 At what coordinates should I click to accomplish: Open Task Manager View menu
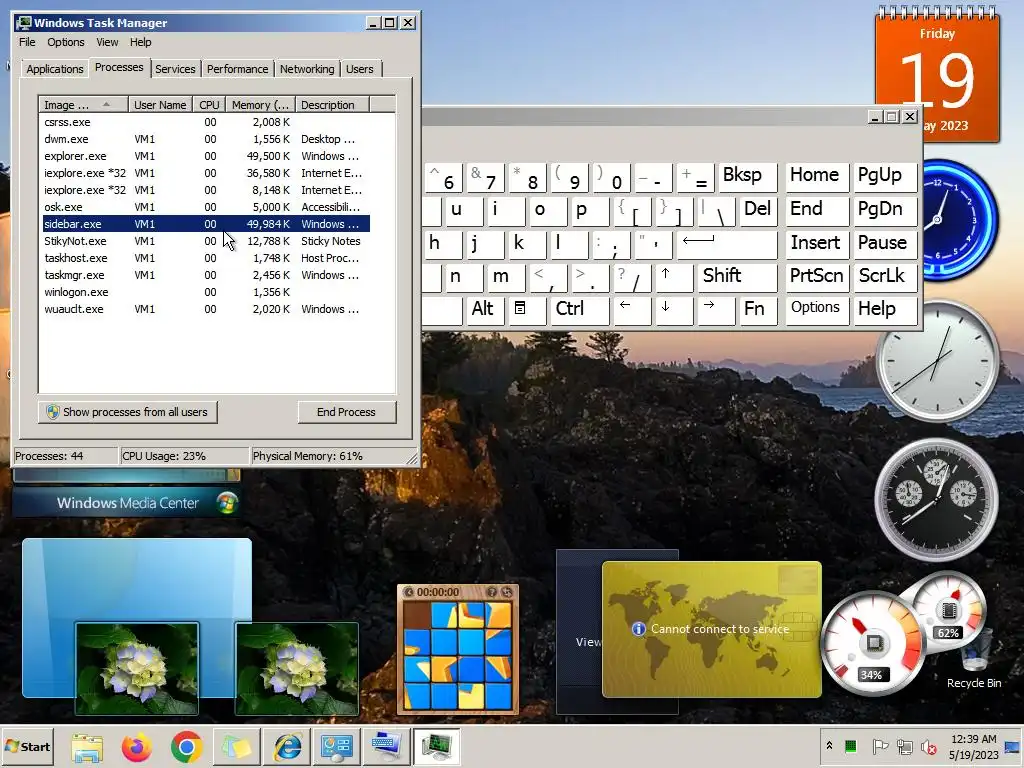[x=107, y=42]
